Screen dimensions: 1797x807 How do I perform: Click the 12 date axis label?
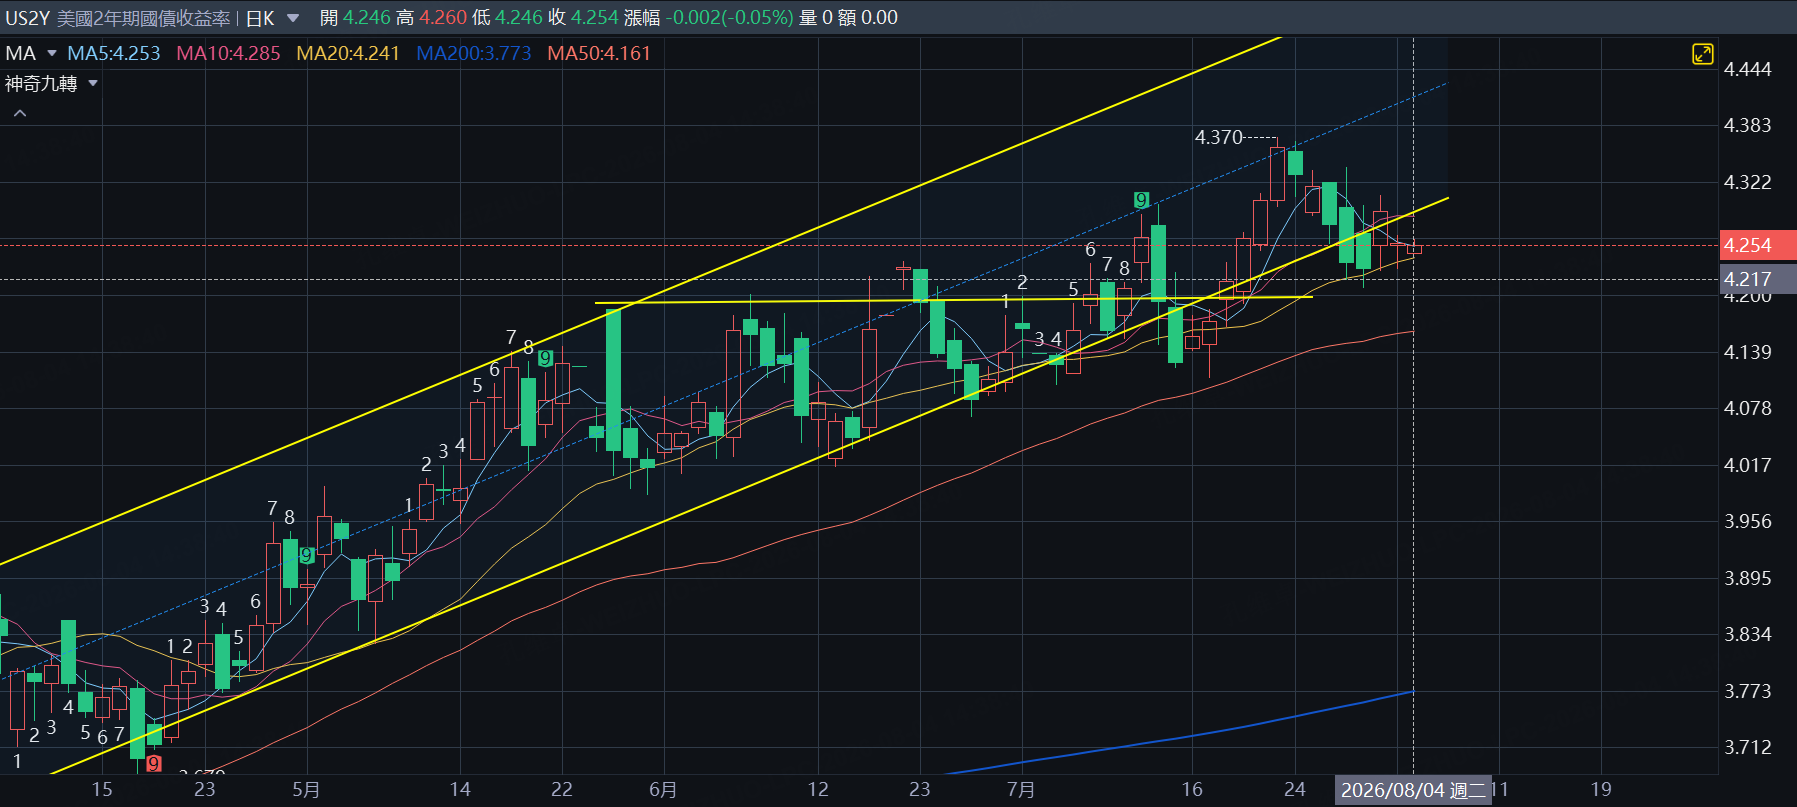coord(818,790)
